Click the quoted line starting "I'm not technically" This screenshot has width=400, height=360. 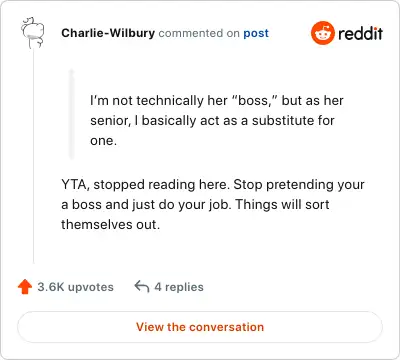pos(217,100)
